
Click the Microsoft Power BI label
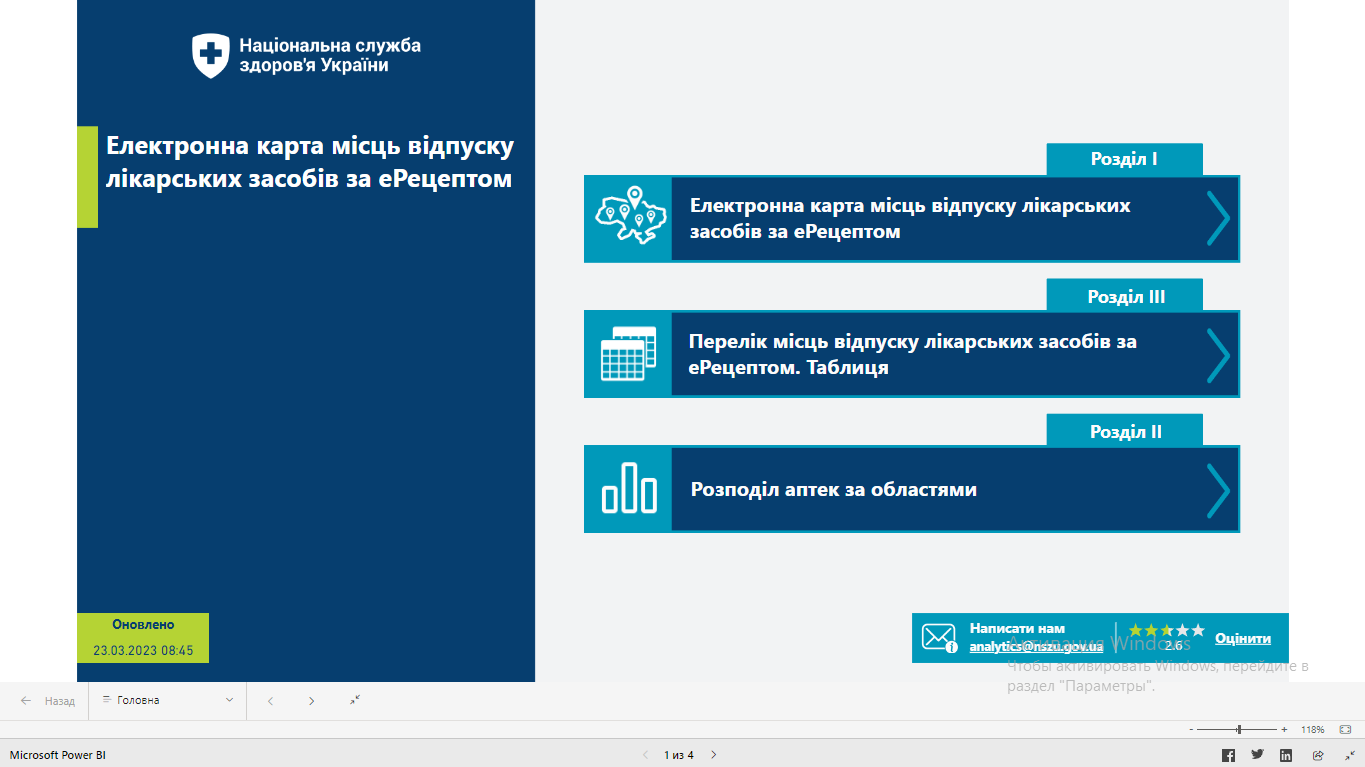pyautogui.click(x=58, y=755)
